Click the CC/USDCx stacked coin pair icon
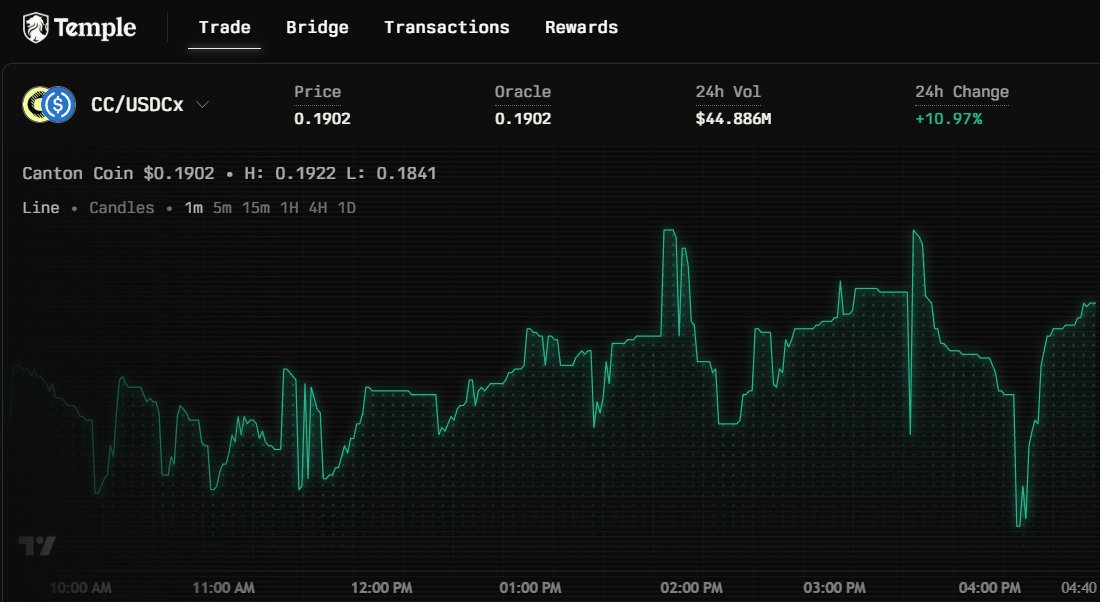This screenshot has width=1100, height=602. 47,103
